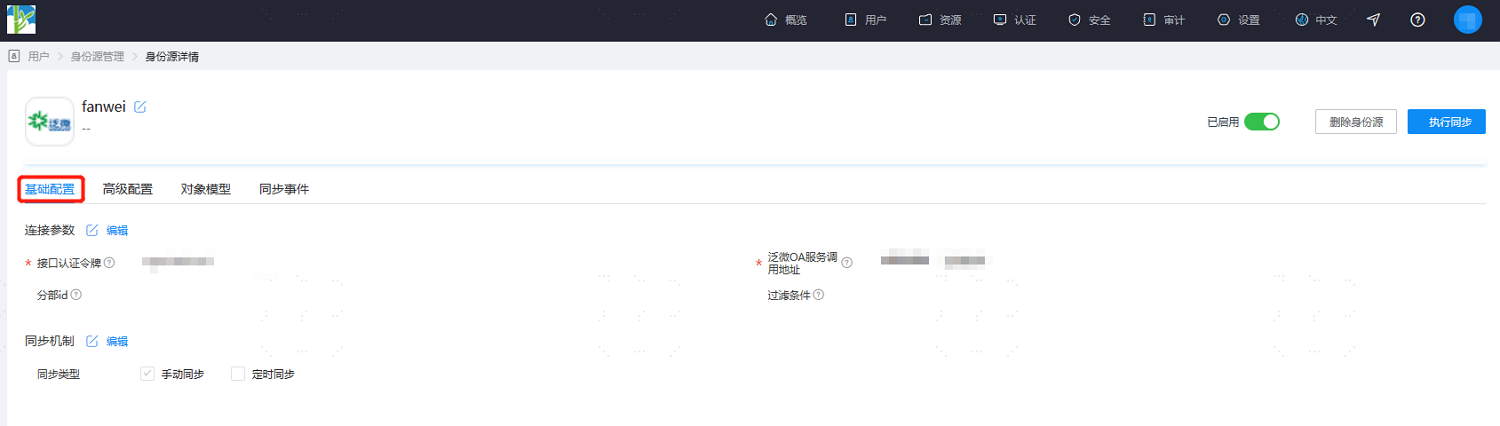The width and height of the screenshot is (1500, 426).
Task: Click the 删除身份源 button
Action: point(1356,122)
